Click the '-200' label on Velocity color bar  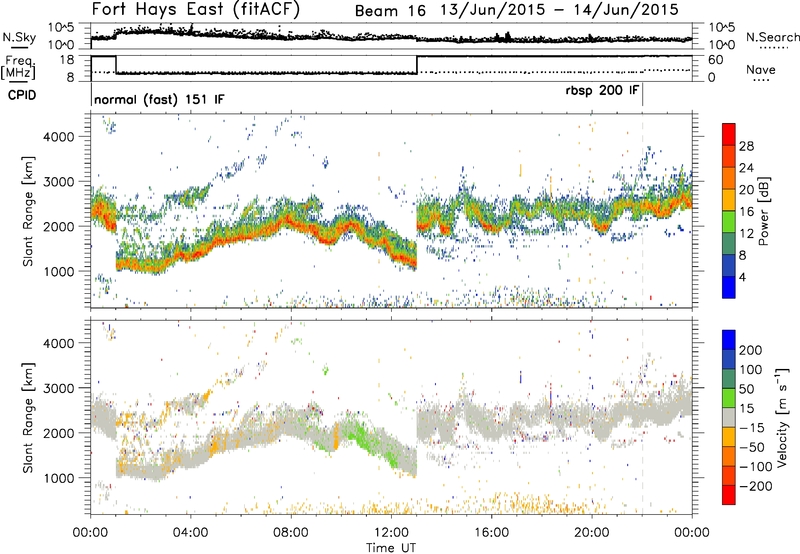point(756,486)
